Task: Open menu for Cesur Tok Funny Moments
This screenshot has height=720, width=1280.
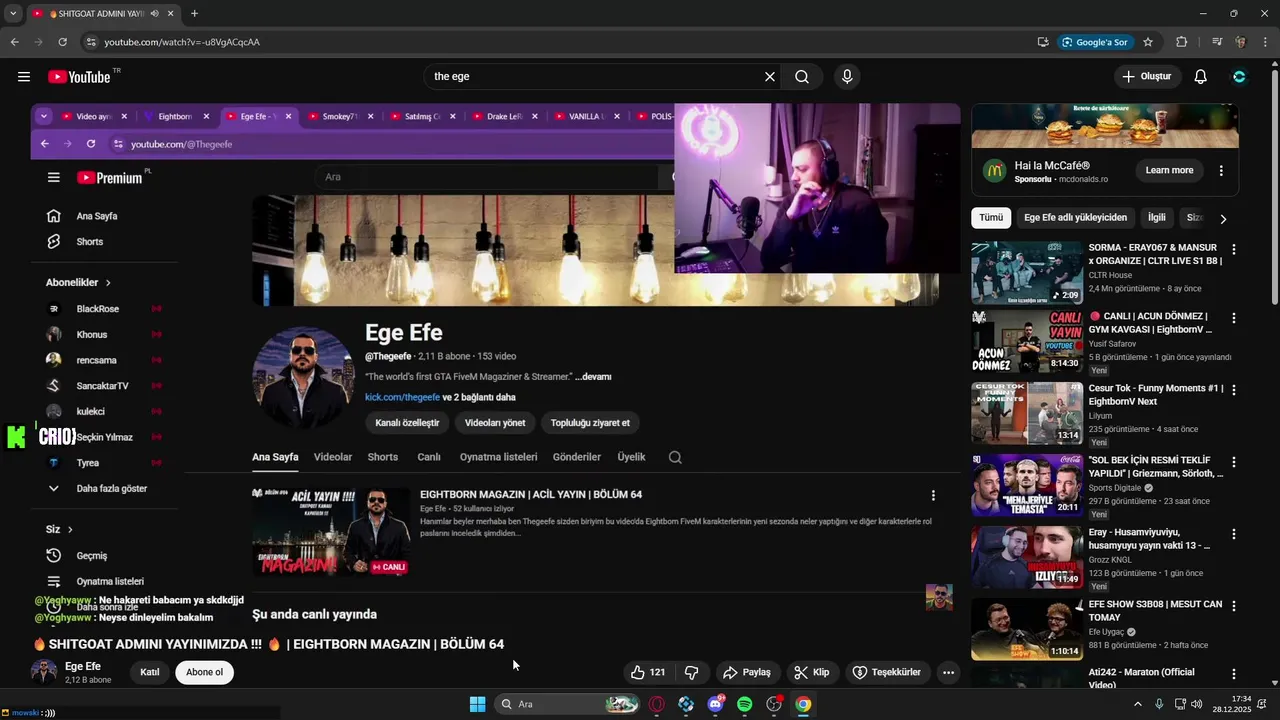Action: tap(1233, 390)
